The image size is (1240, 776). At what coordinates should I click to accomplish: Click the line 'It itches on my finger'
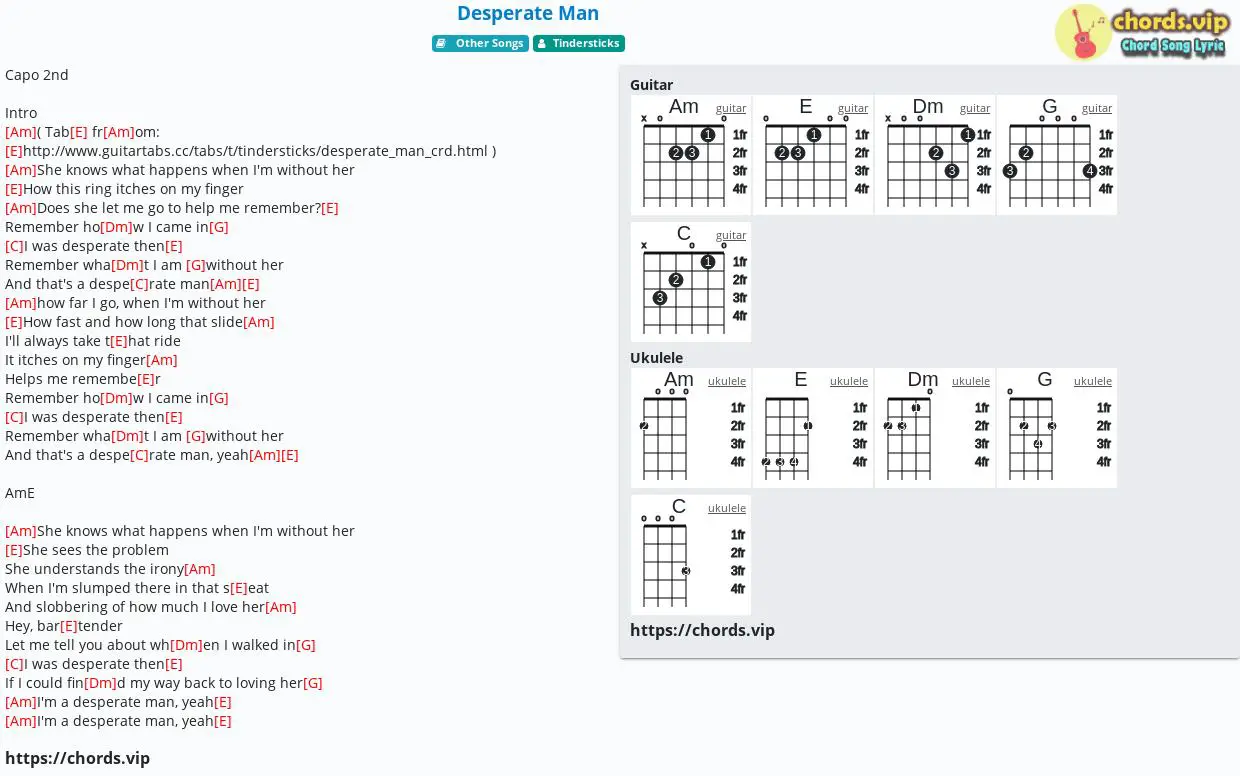(x=91, y=360)
